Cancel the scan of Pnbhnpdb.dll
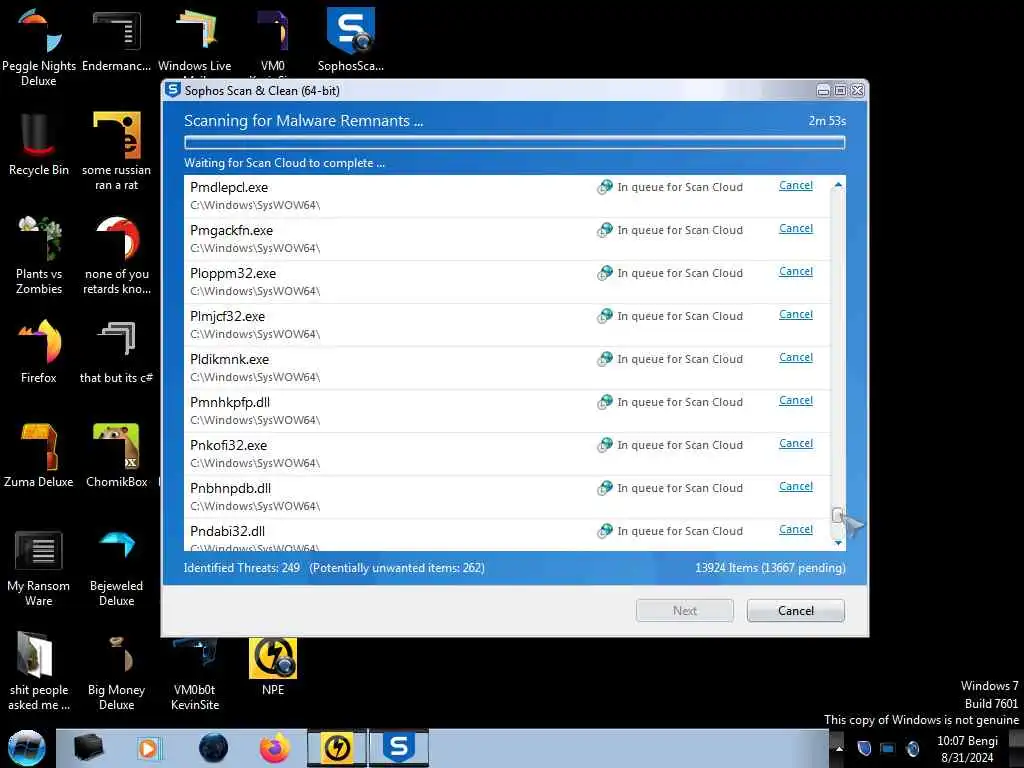This screenshot has width=1024, height=768. click(x=795, y=487)
